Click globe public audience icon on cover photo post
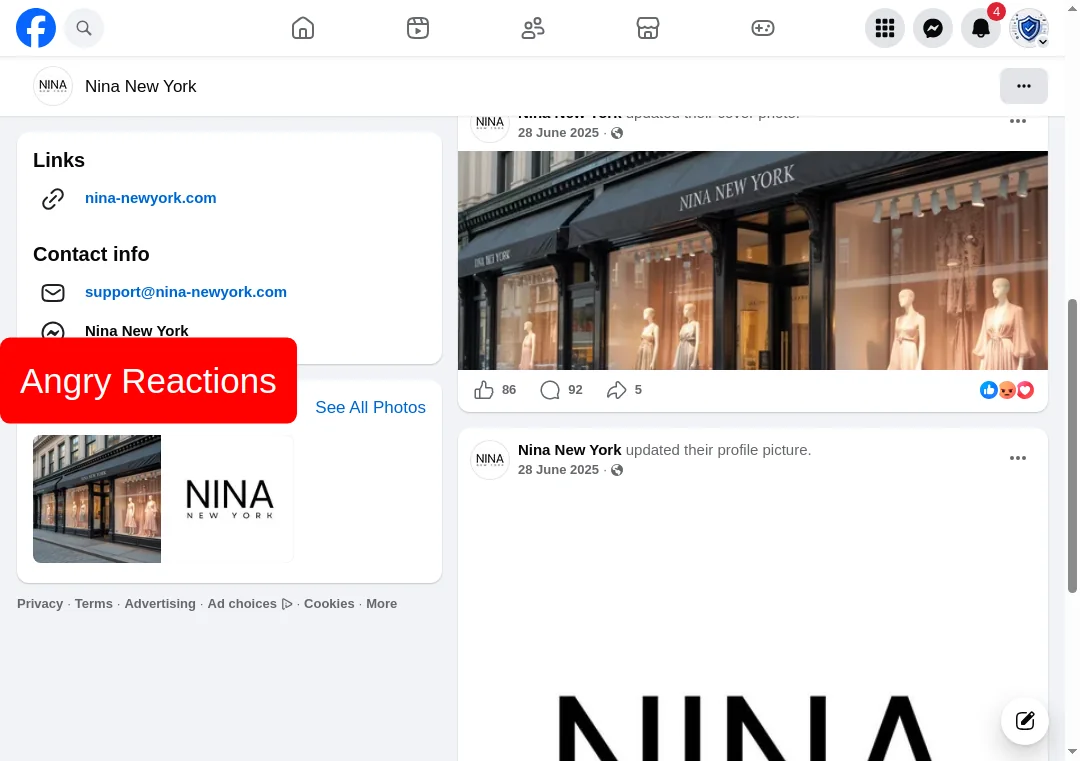 617,133
